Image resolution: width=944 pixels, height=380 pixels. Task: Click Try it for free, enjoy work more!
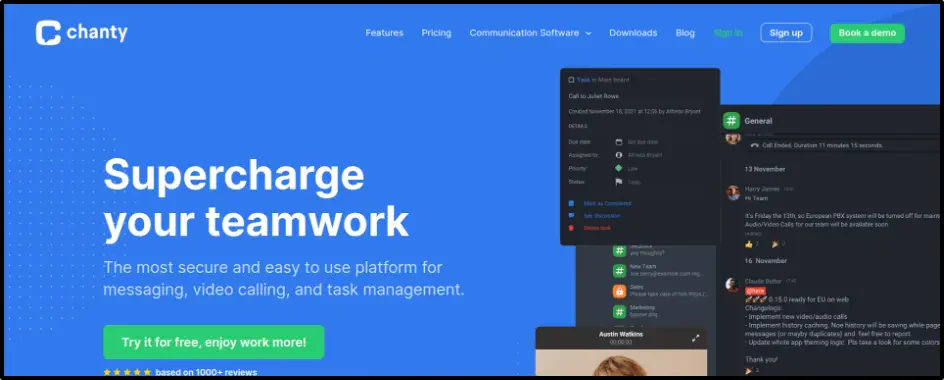[x=214, y=342]
